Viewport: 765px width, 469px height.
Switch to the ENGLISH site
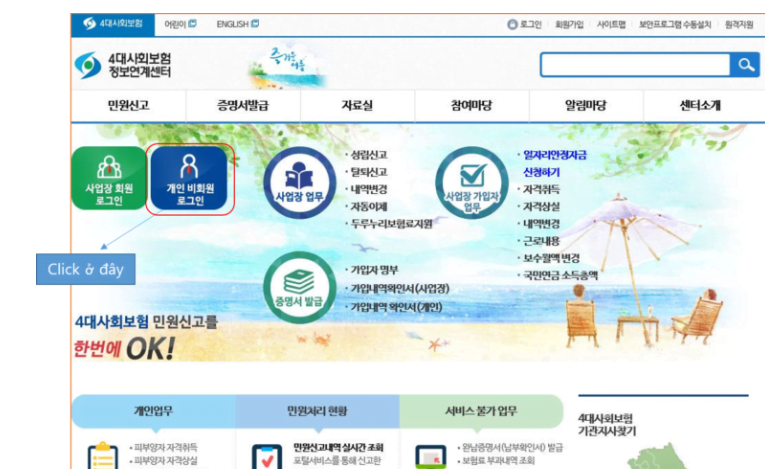pyautogui.click(x=238, y=24)
